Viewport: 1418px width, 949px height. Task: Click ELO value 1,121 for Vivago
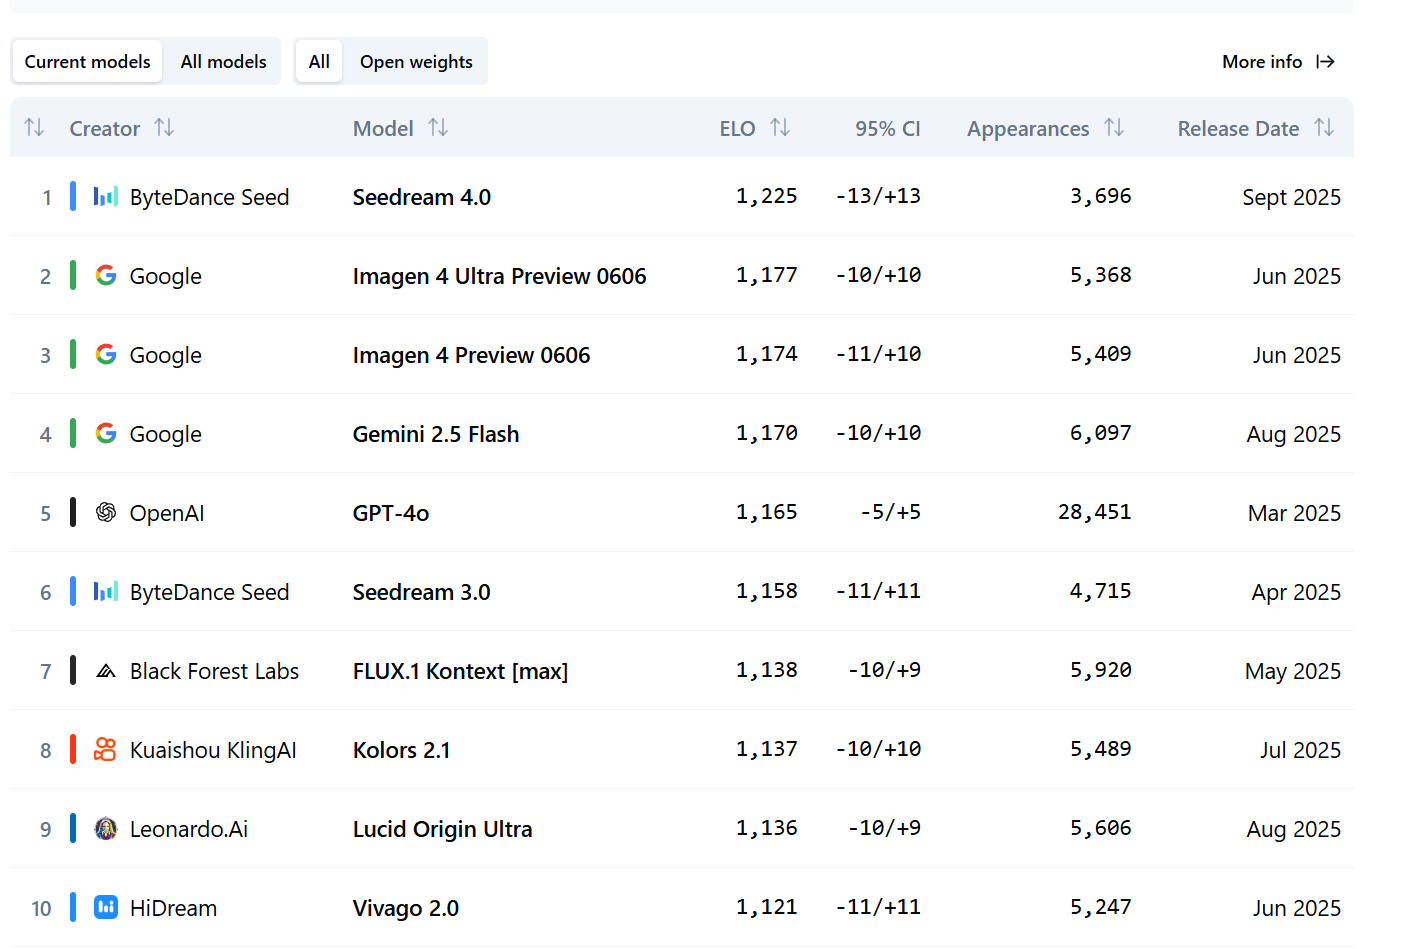tap(767, 907)
